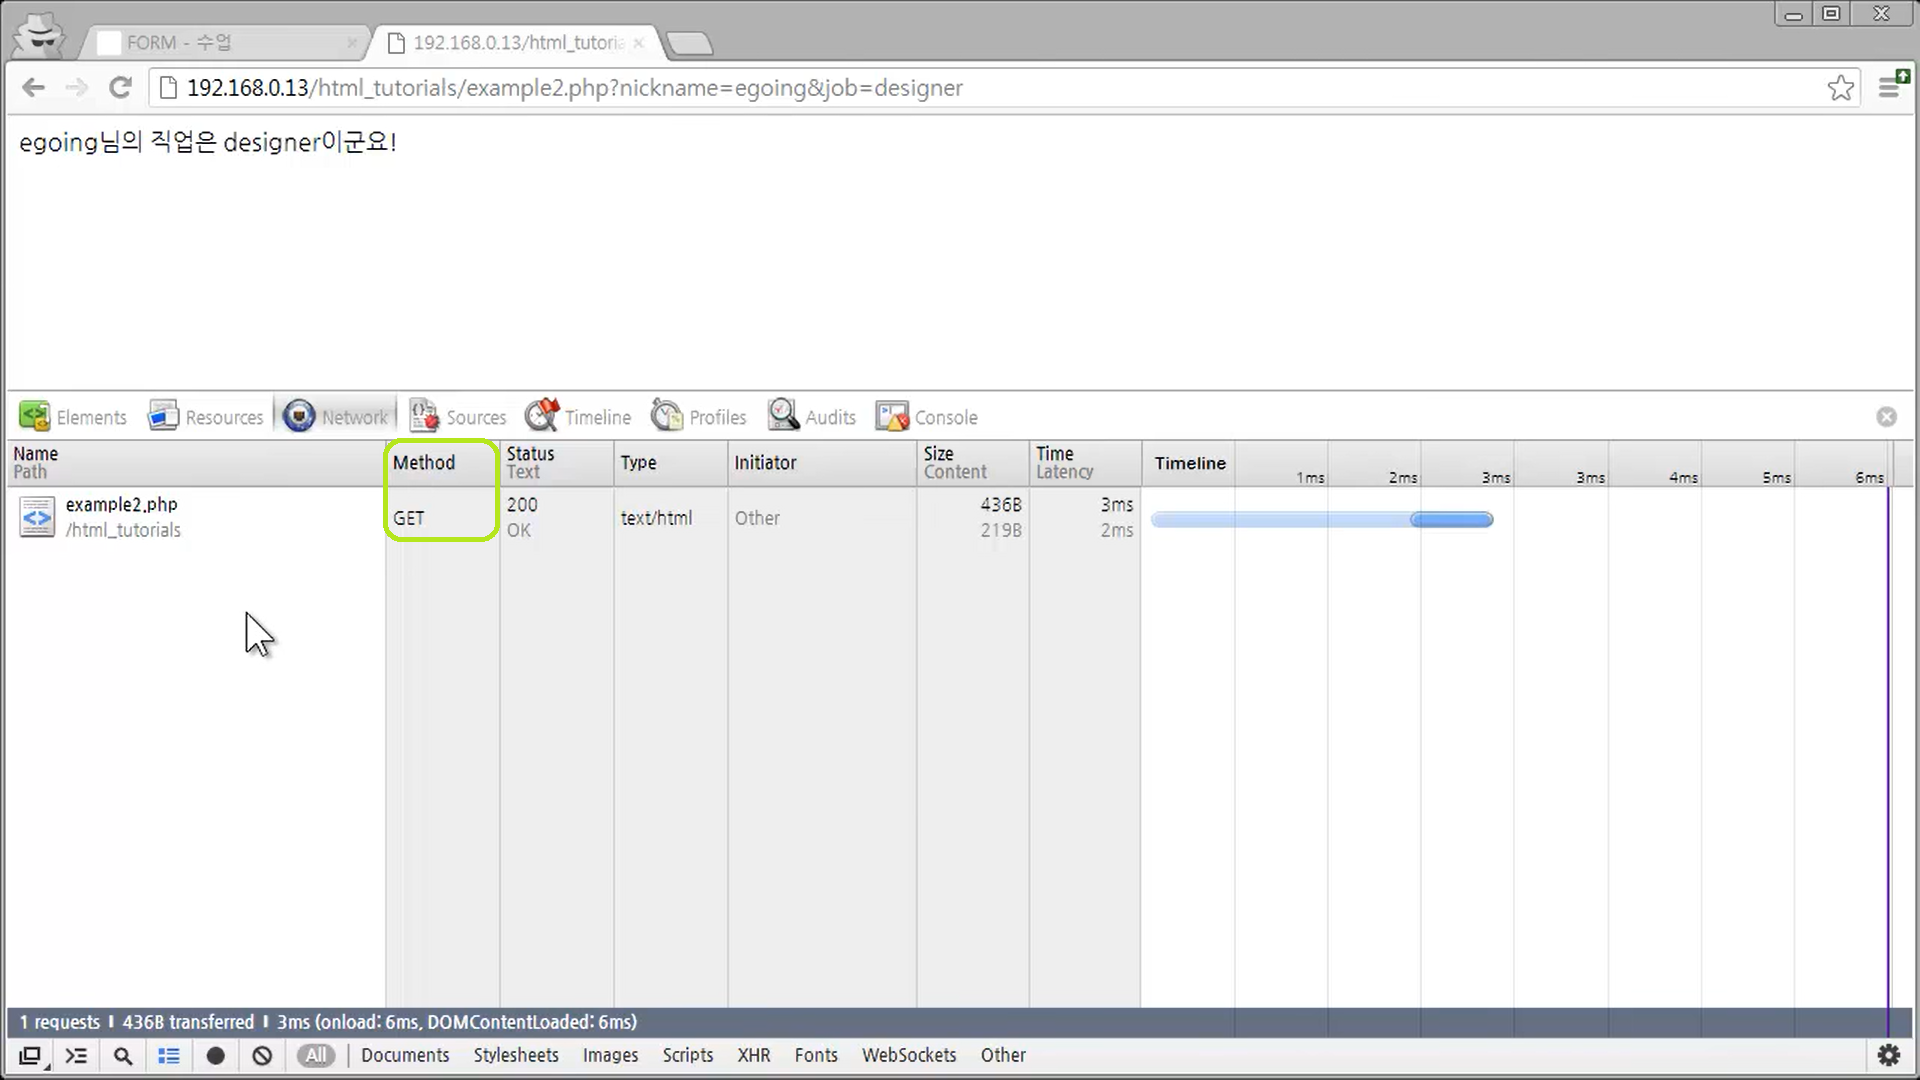
Task: Open the Profiles panel
Action: pyautogui.click(x=699, y=417)
